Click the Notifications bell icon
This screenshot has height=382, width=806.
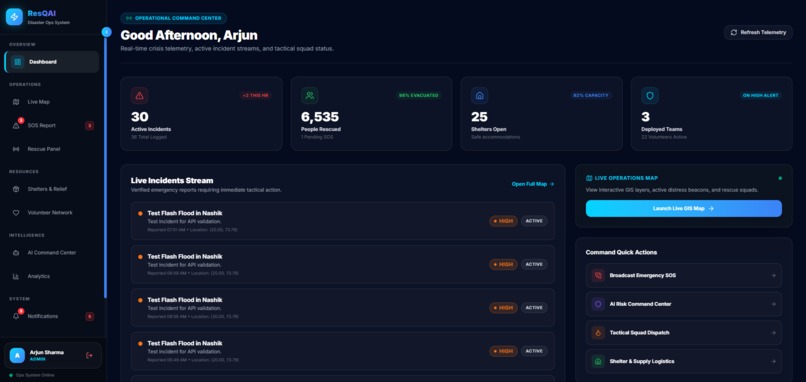pyautogui.click(x=16, y=316)
